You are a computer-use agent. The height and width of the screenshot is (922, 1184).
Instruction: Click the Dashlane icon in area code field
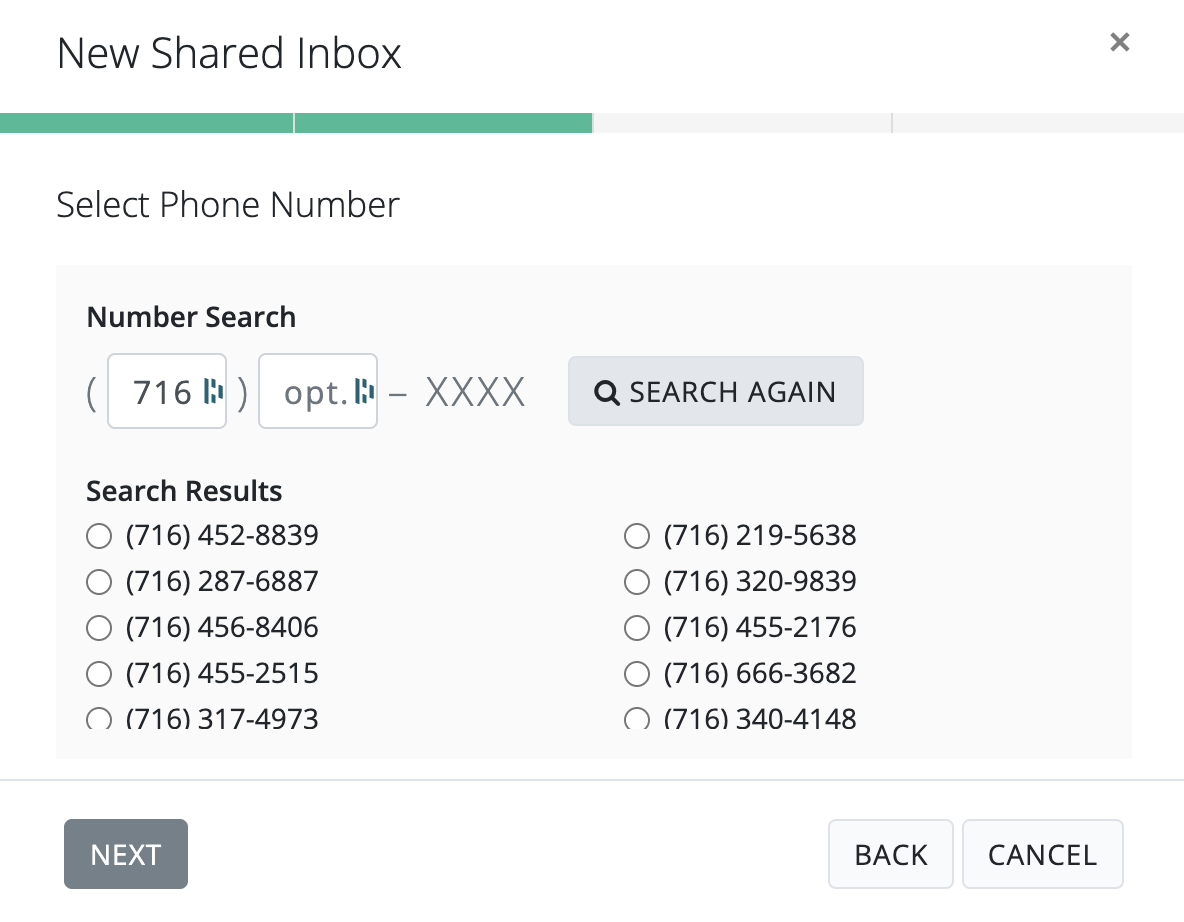tap(213, 392)
